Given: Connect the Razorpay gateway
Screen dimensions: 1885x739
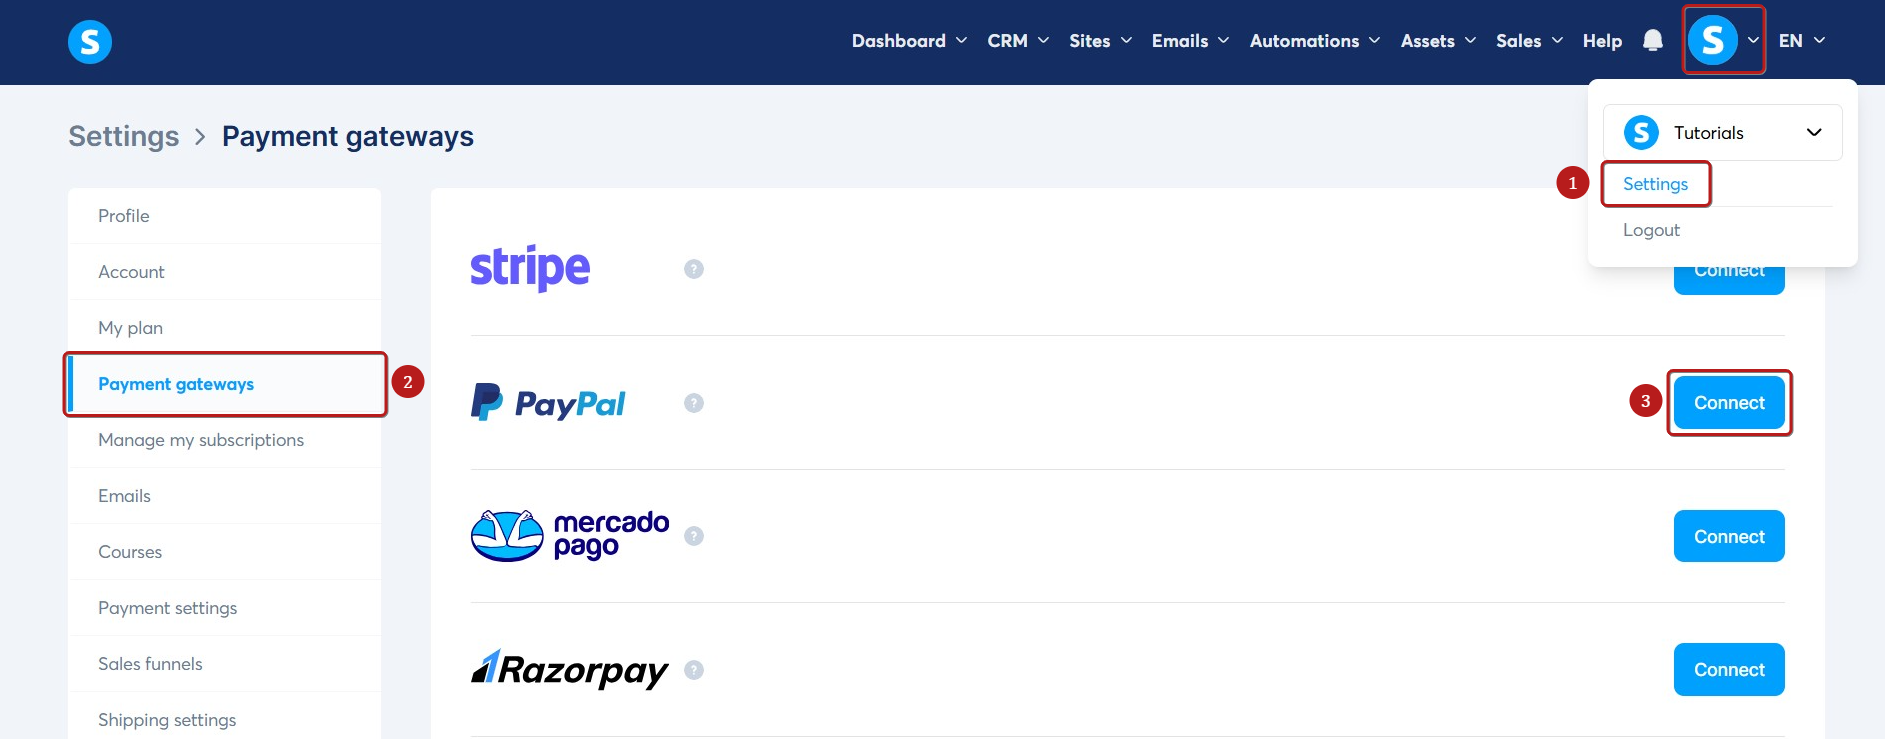Looking at the screenshot, I should click(1729, 670).
